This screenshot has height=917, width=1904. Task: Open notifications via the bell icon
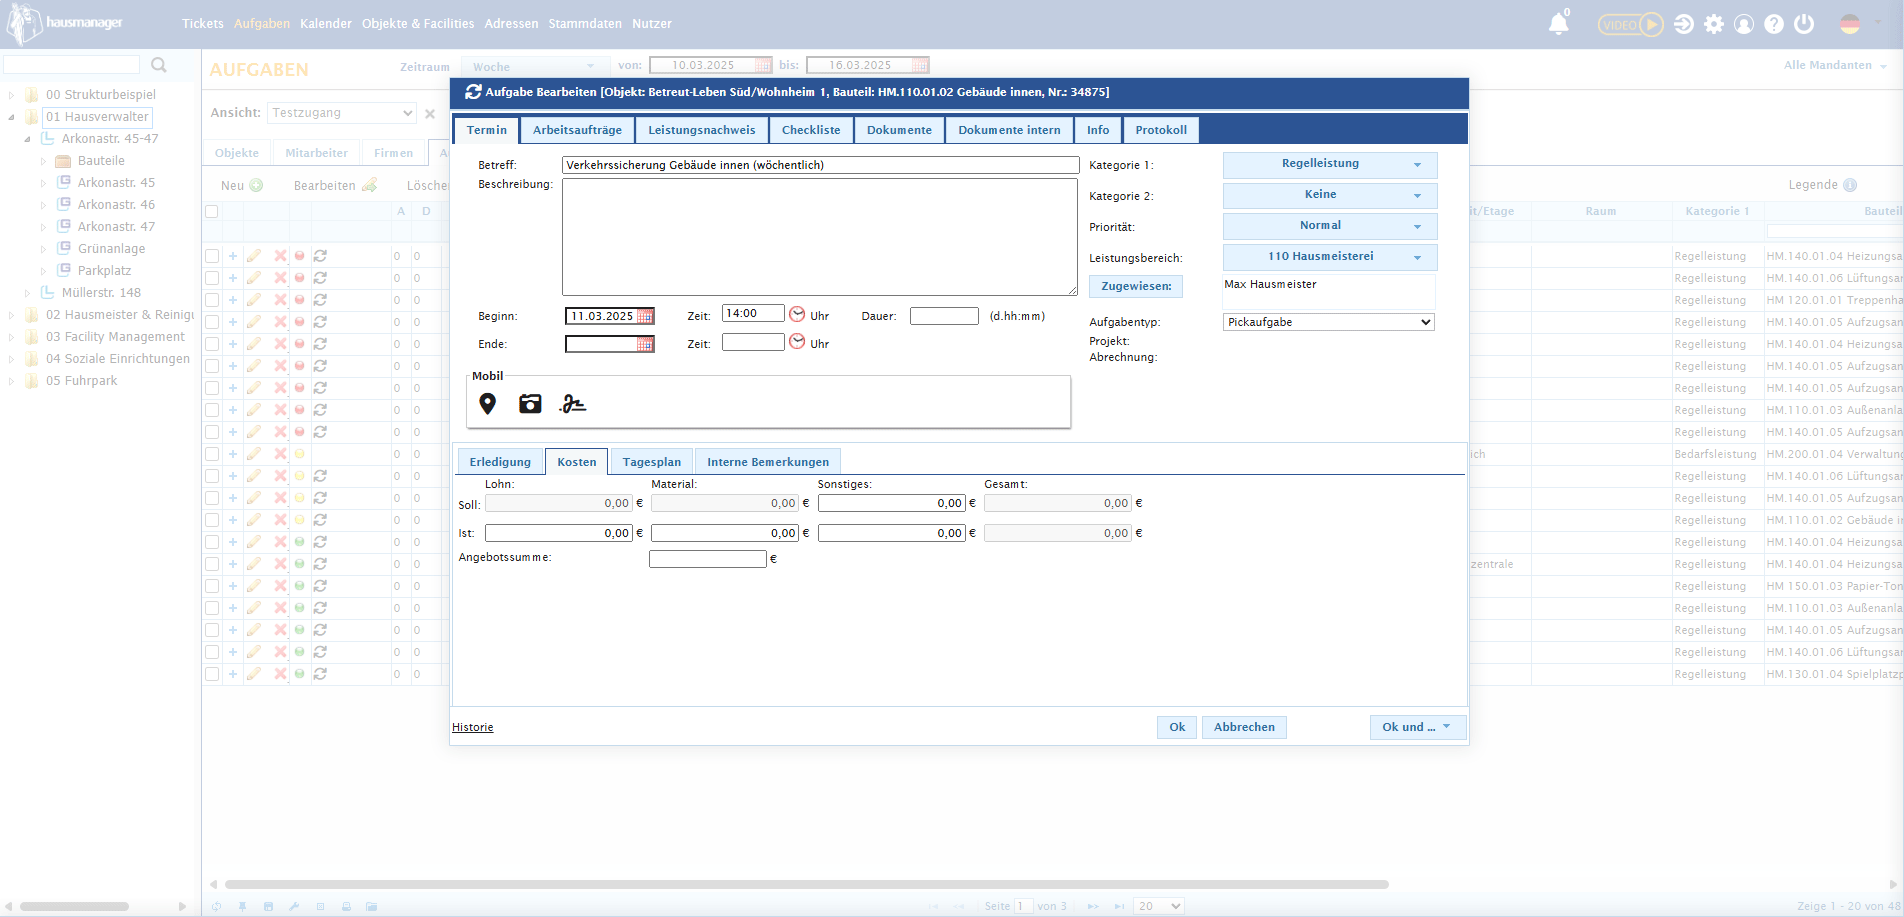click(x=1558, y=24)
